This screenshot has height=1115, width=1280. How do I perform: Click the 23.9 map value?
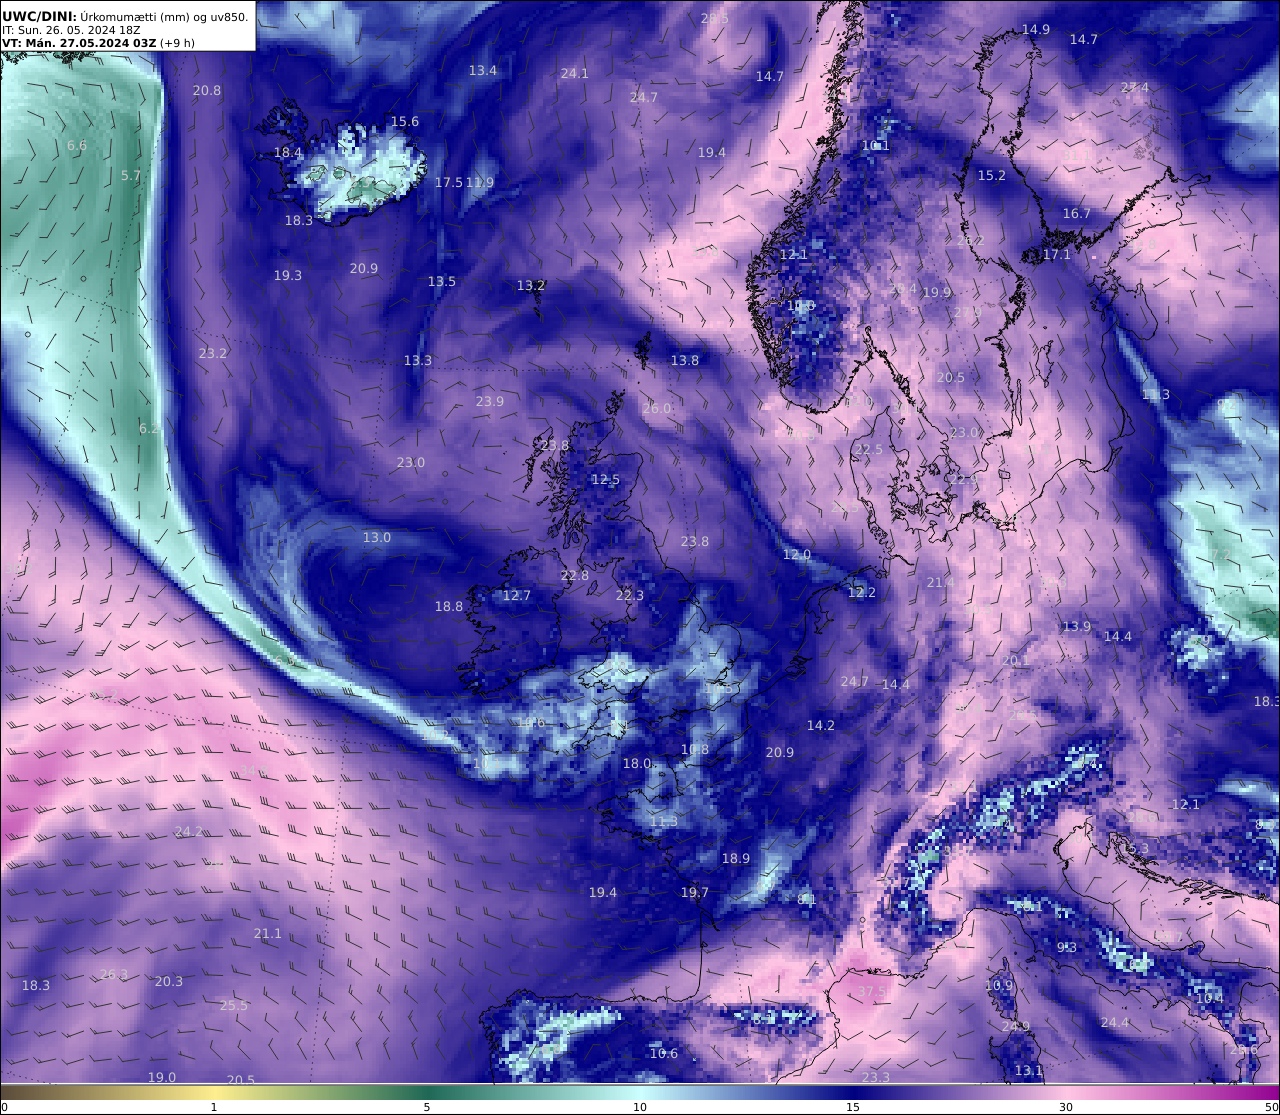(490, 402)
